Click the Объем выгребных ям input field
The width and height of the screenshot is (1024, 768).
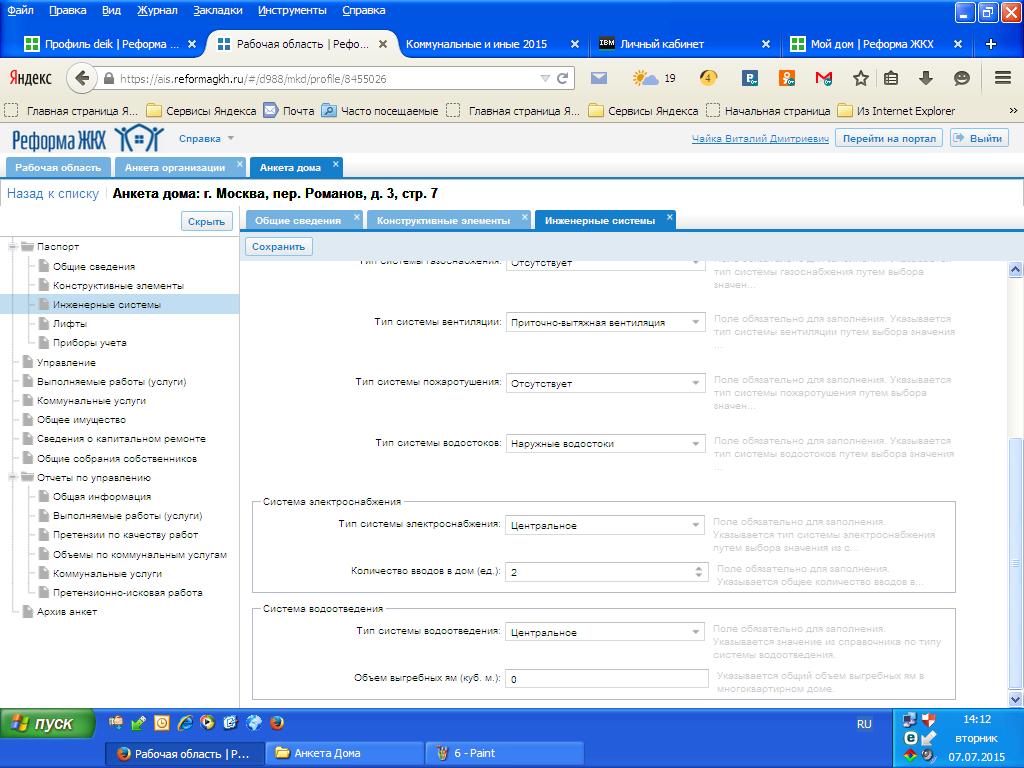[x=607, y=679]
